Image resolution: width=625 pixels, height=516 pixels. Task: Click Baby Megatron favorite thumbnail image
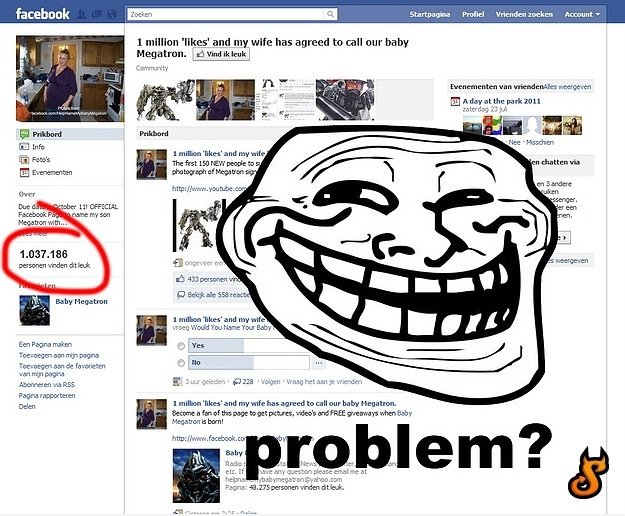[35, 310]
